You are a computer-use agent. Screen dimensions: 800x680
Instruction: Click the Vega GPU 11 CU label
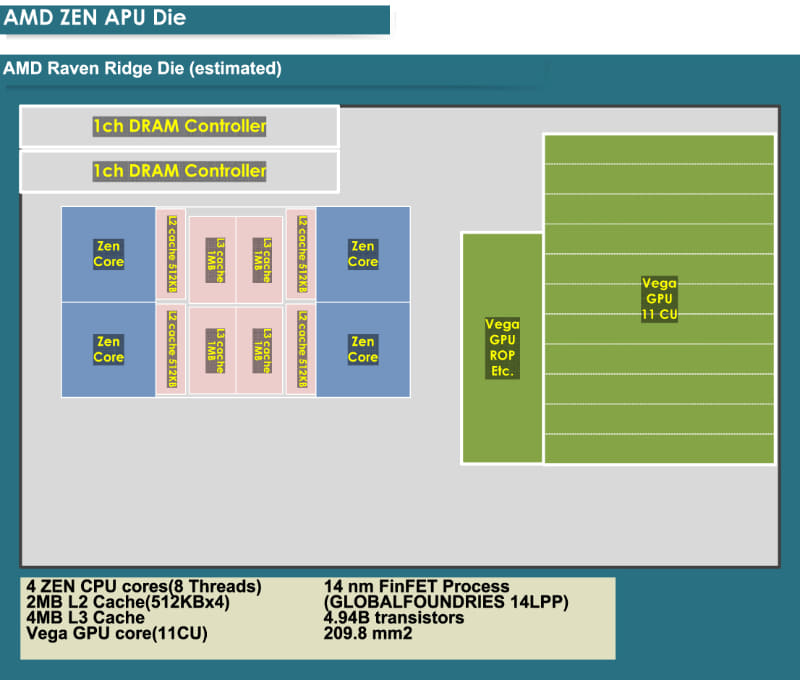(659, 298)
